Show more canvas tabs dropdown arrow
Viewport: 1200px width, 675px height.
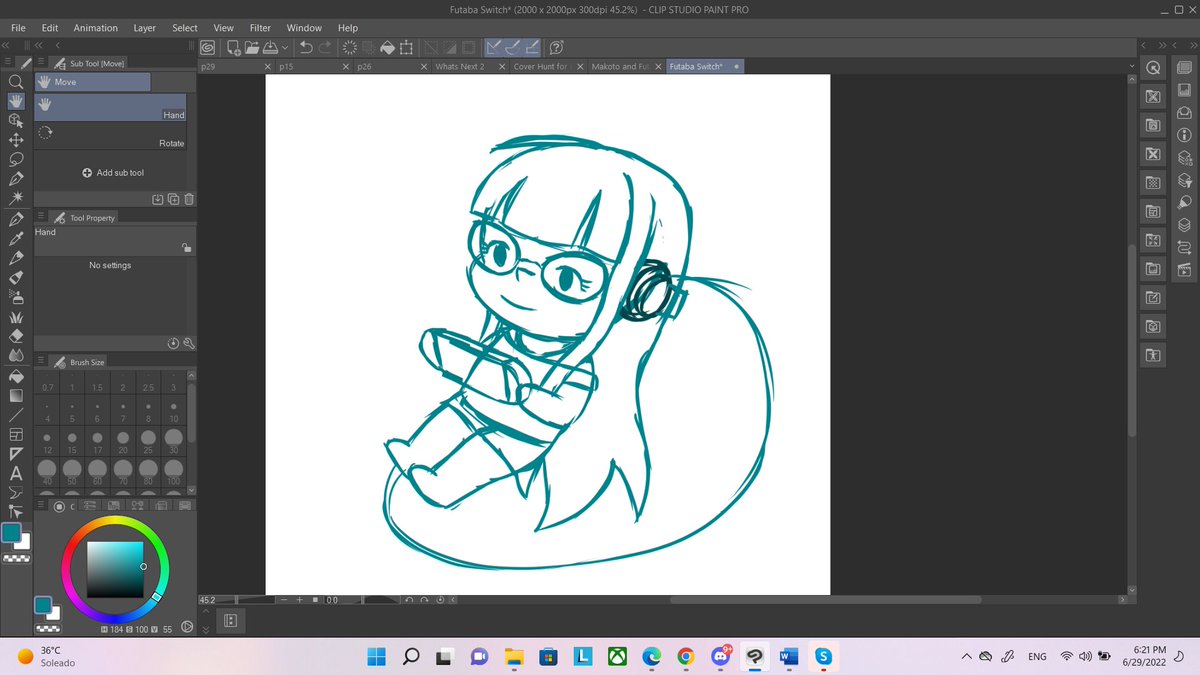click(x=1132, y=66)
